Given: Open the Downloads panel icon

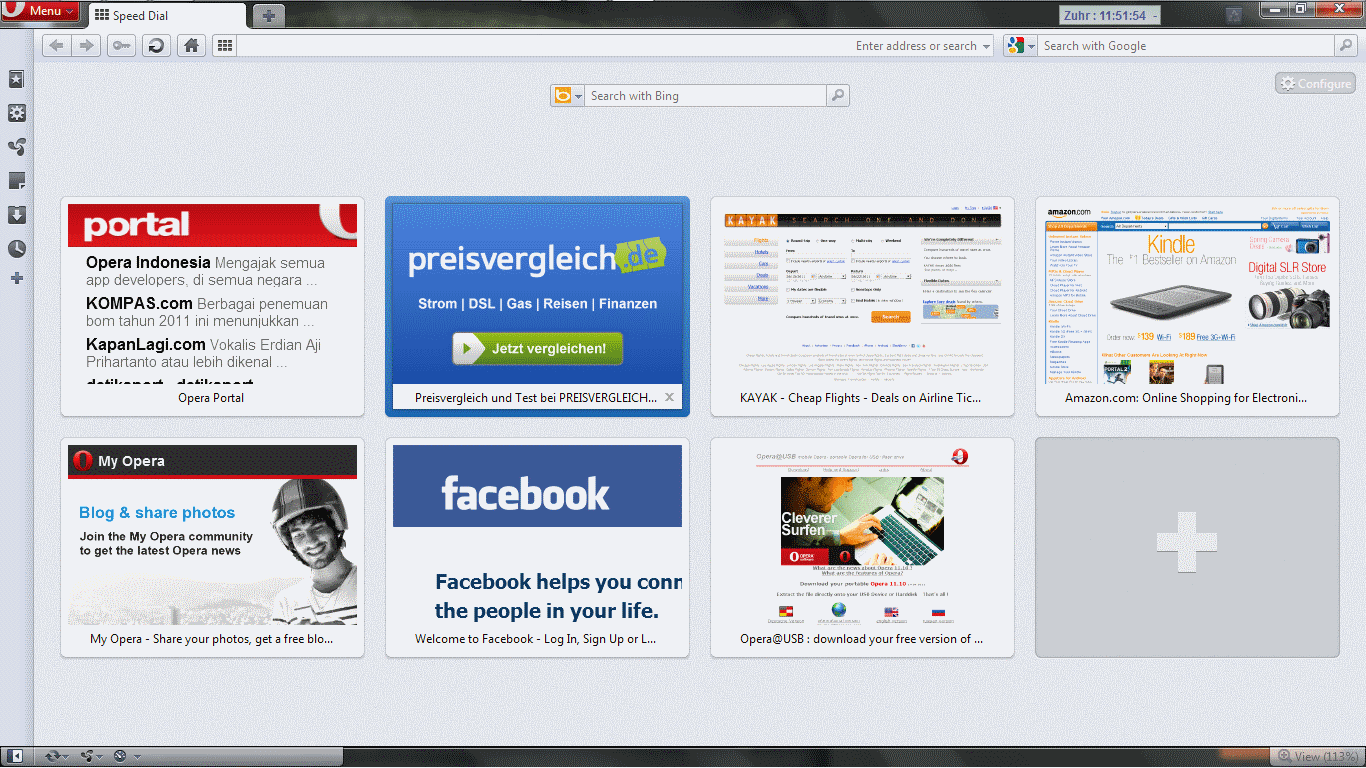Looking at the screenshot, I should pyautogui.click(x=16, y=215).
